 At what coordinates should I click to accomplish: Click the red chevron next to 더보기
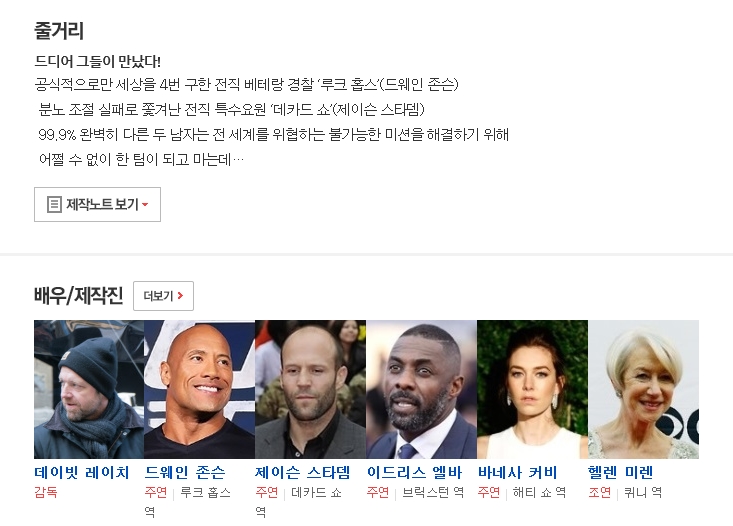click(x=180, y=296)
